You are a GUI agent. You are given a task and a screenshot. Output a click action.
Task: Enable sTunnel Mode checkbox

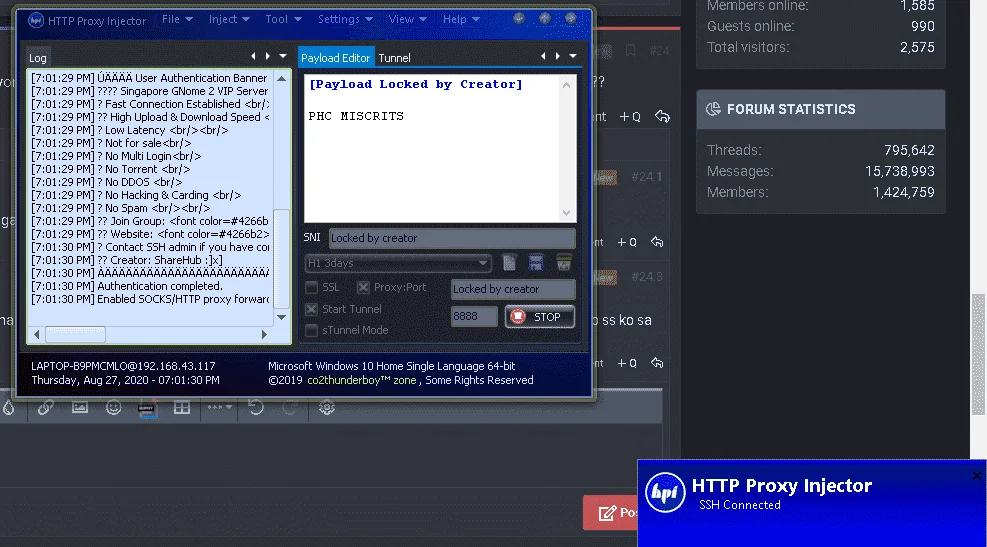[x=312, y=330]
